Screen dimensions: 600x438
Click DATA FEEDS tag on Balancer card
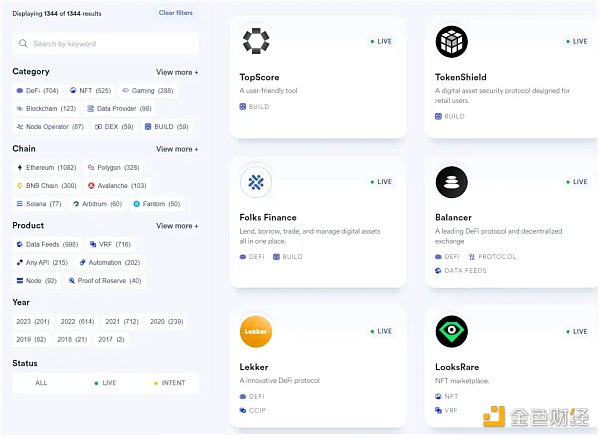(461, 271)
